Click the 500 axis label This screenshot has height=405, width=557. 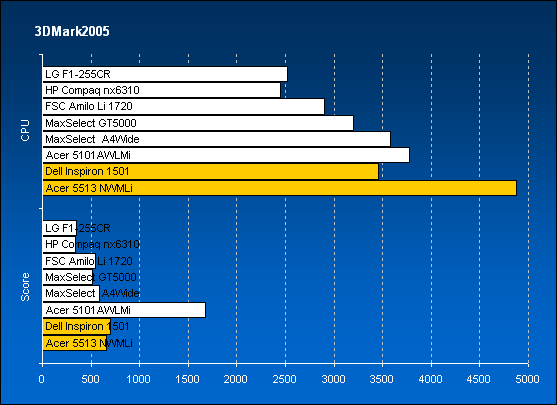coord(90,379)
